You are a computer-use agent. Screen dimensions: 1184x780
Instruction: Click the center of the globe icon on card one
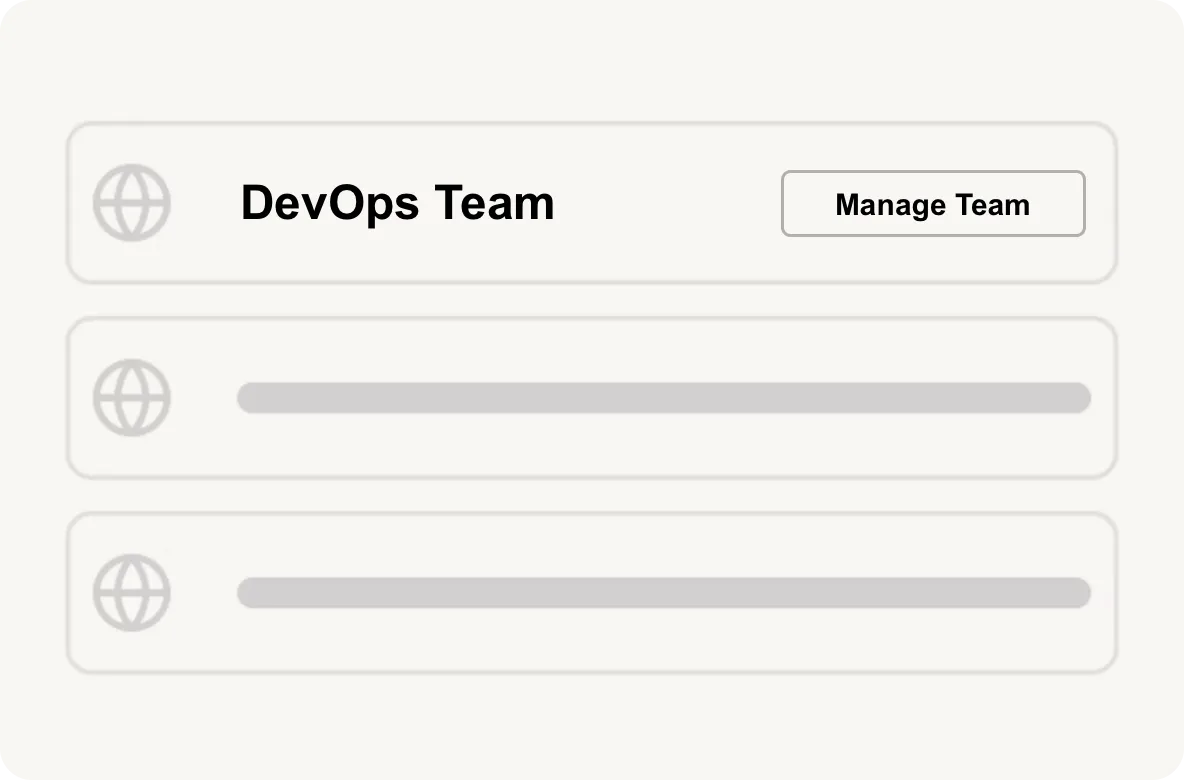click(132, 203)
